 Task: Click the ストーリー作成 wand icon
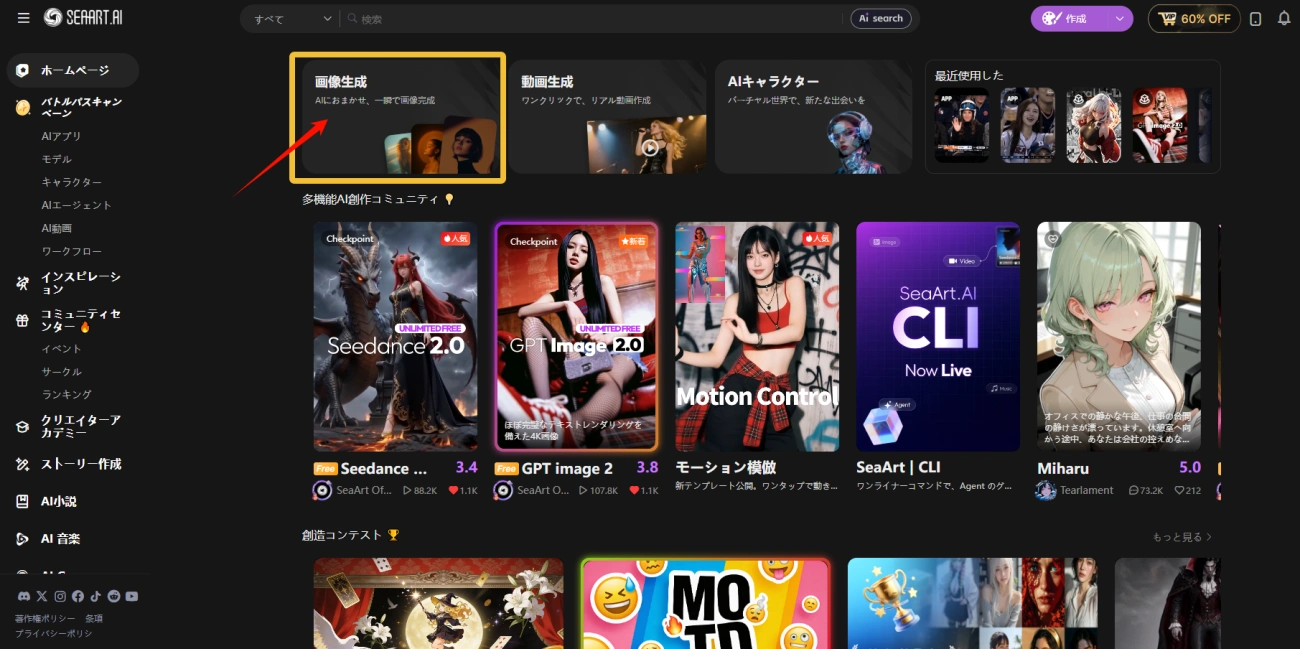click(x=22, y=464)
